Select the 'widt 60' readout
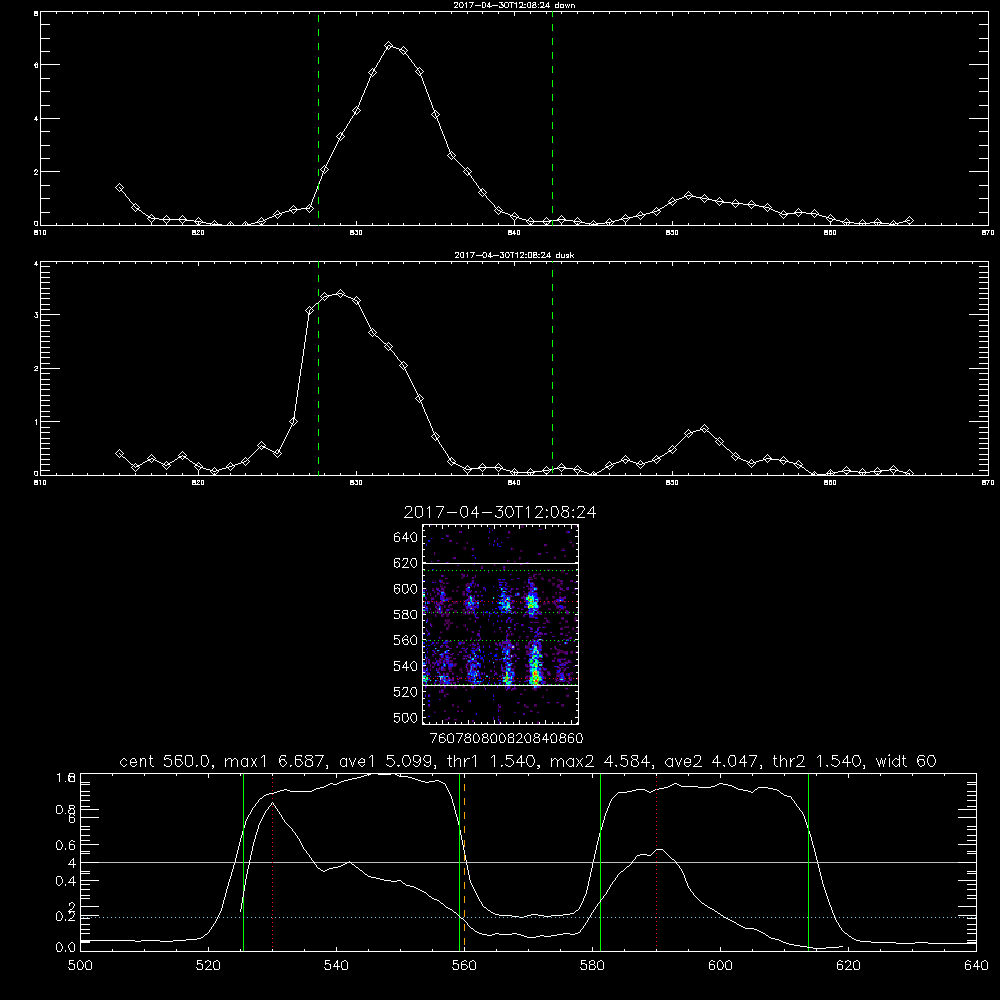The width and height of the screenshot is (1000, 1000). [x=906, y=761]
